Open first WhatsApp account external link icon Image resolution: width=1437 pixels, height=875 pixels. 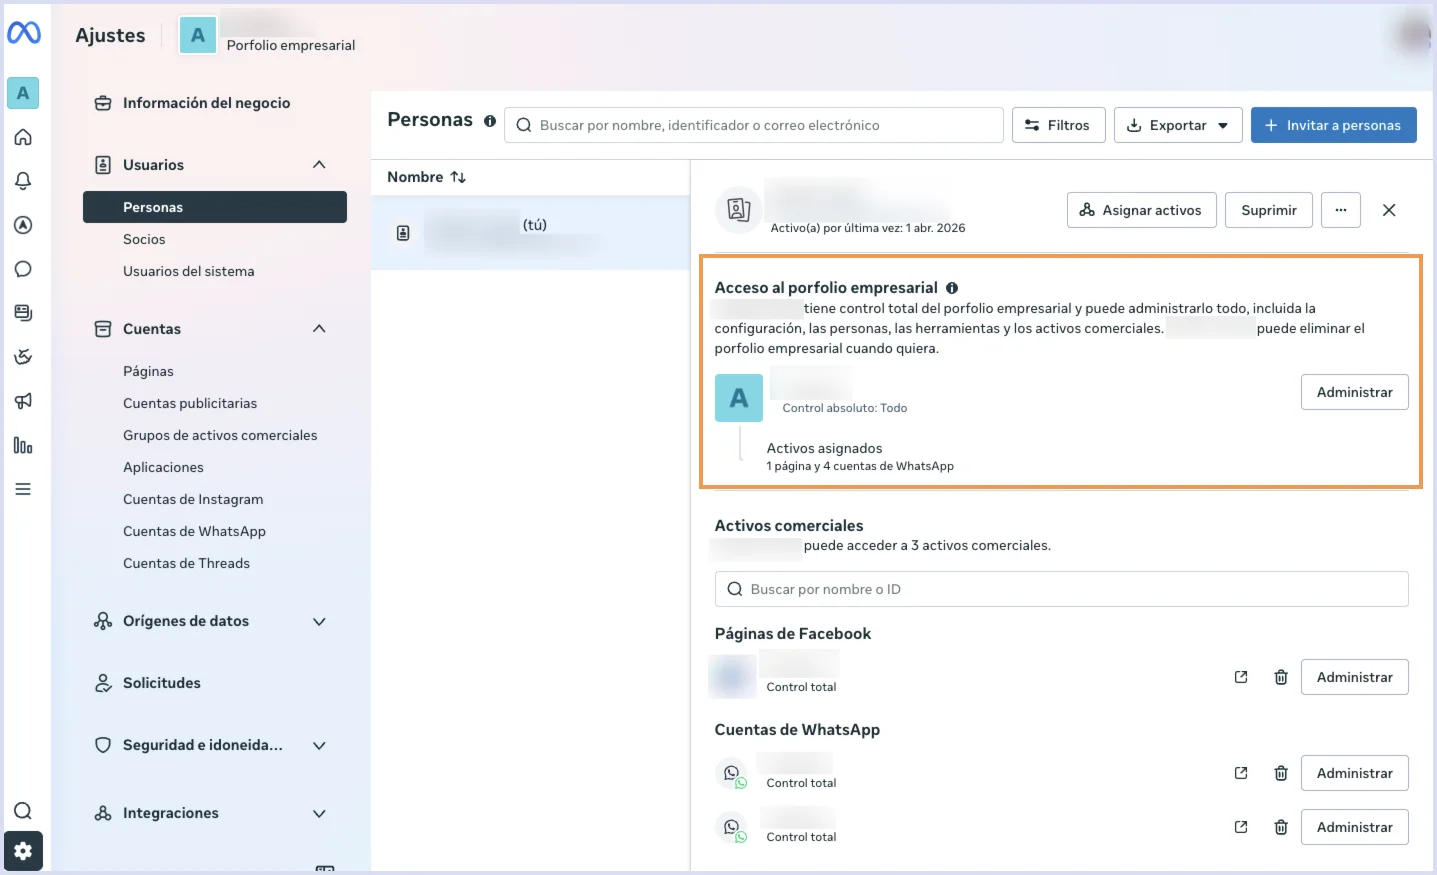pyautogui.click(x=1241, y=773)
